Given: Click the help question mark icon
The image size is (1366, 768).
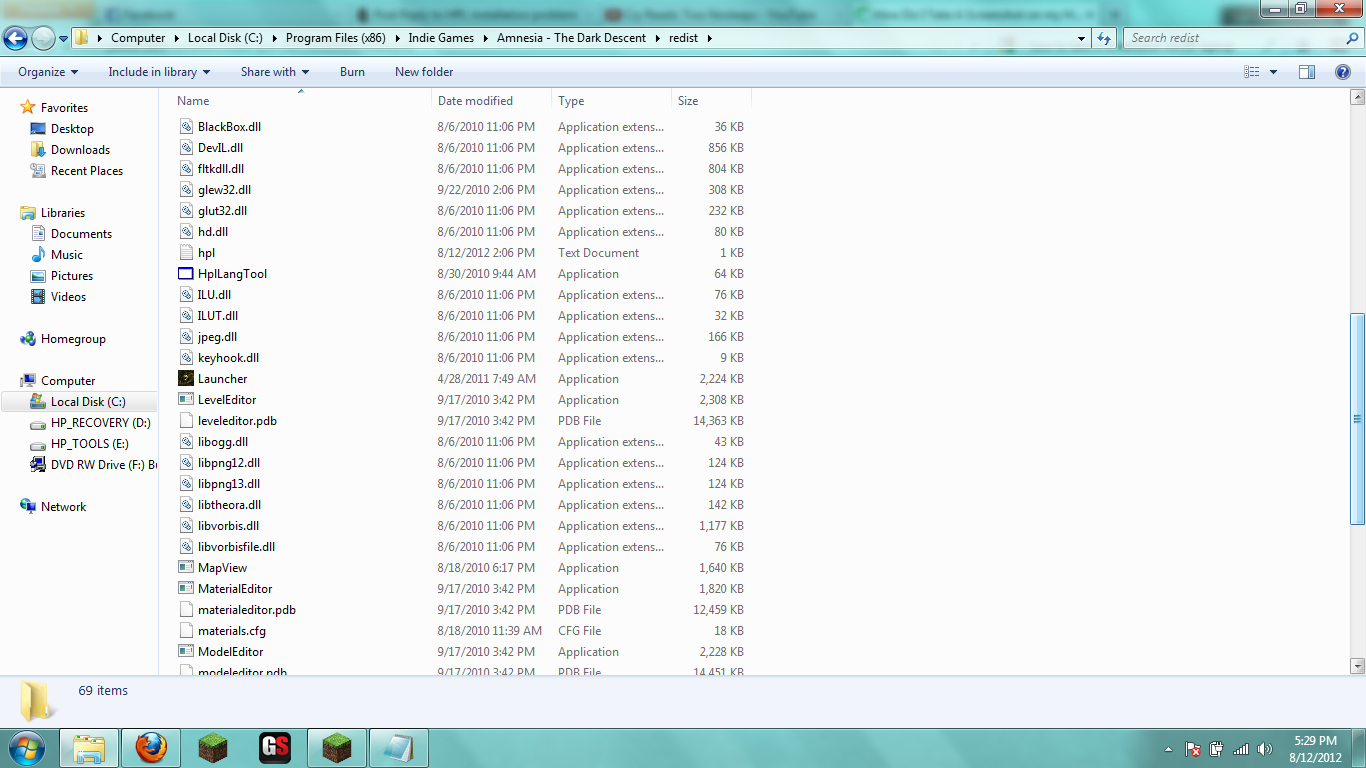Looking at the screenshot, I should (x=1343, y=72).
